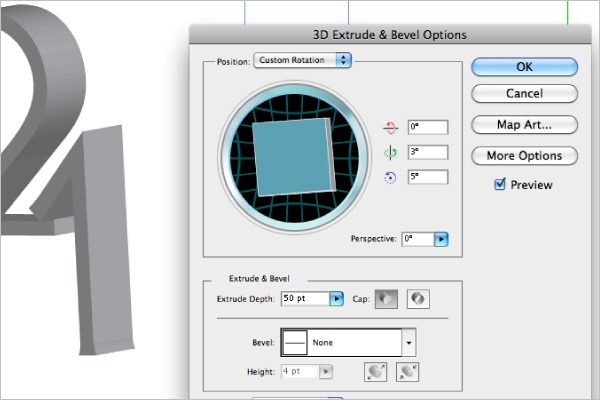Click the Extrude Depth 50 pt field
Image resolution: width=600 pixels, height=400 pixels.
(305, 299)
